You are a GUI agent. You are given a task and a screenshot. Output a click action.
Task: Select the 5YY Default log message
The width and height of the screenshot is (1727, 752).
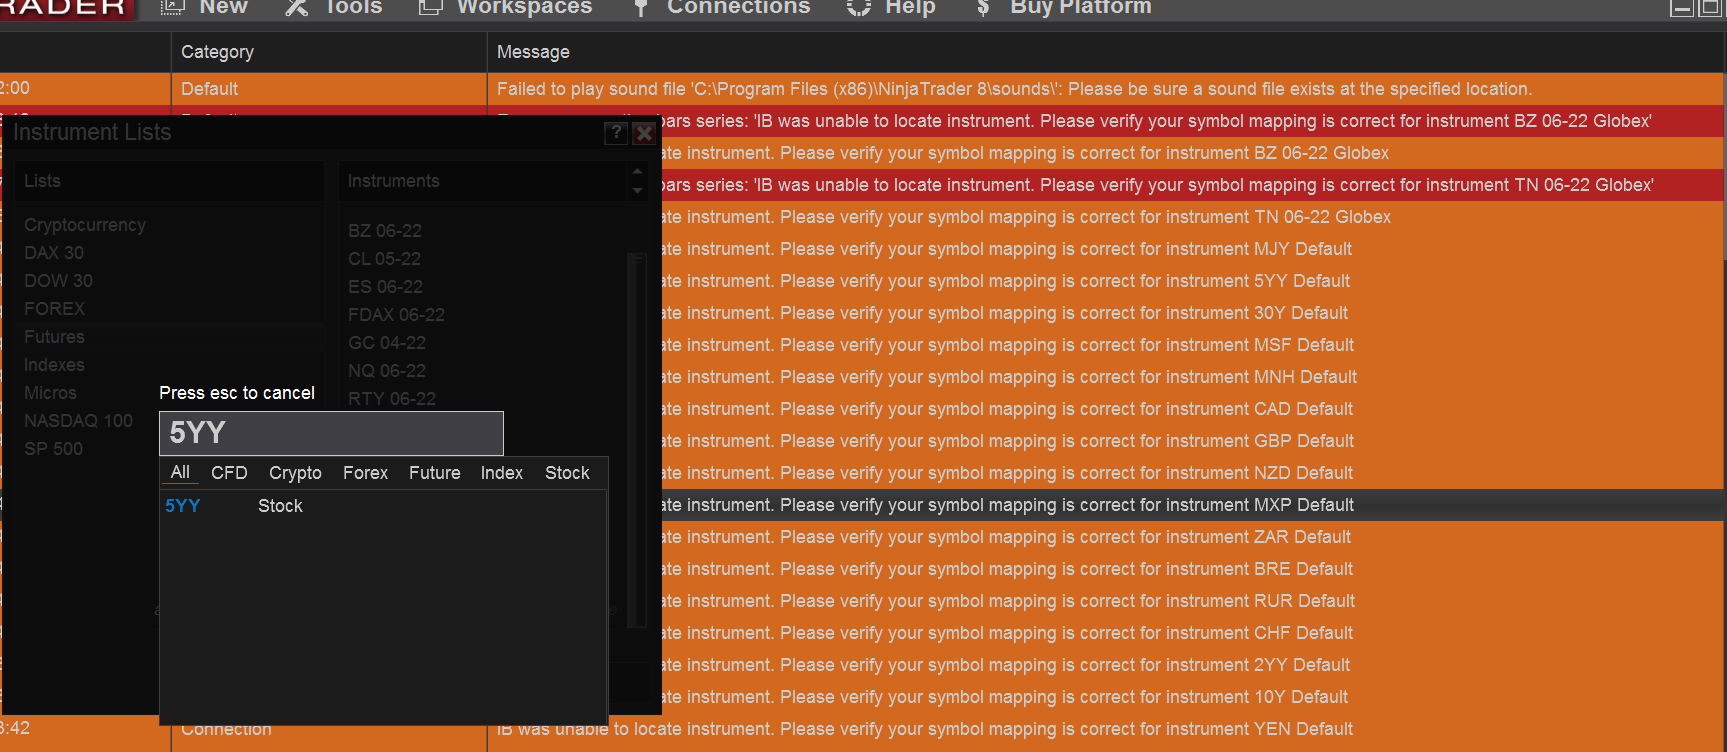click(1192, 281)
